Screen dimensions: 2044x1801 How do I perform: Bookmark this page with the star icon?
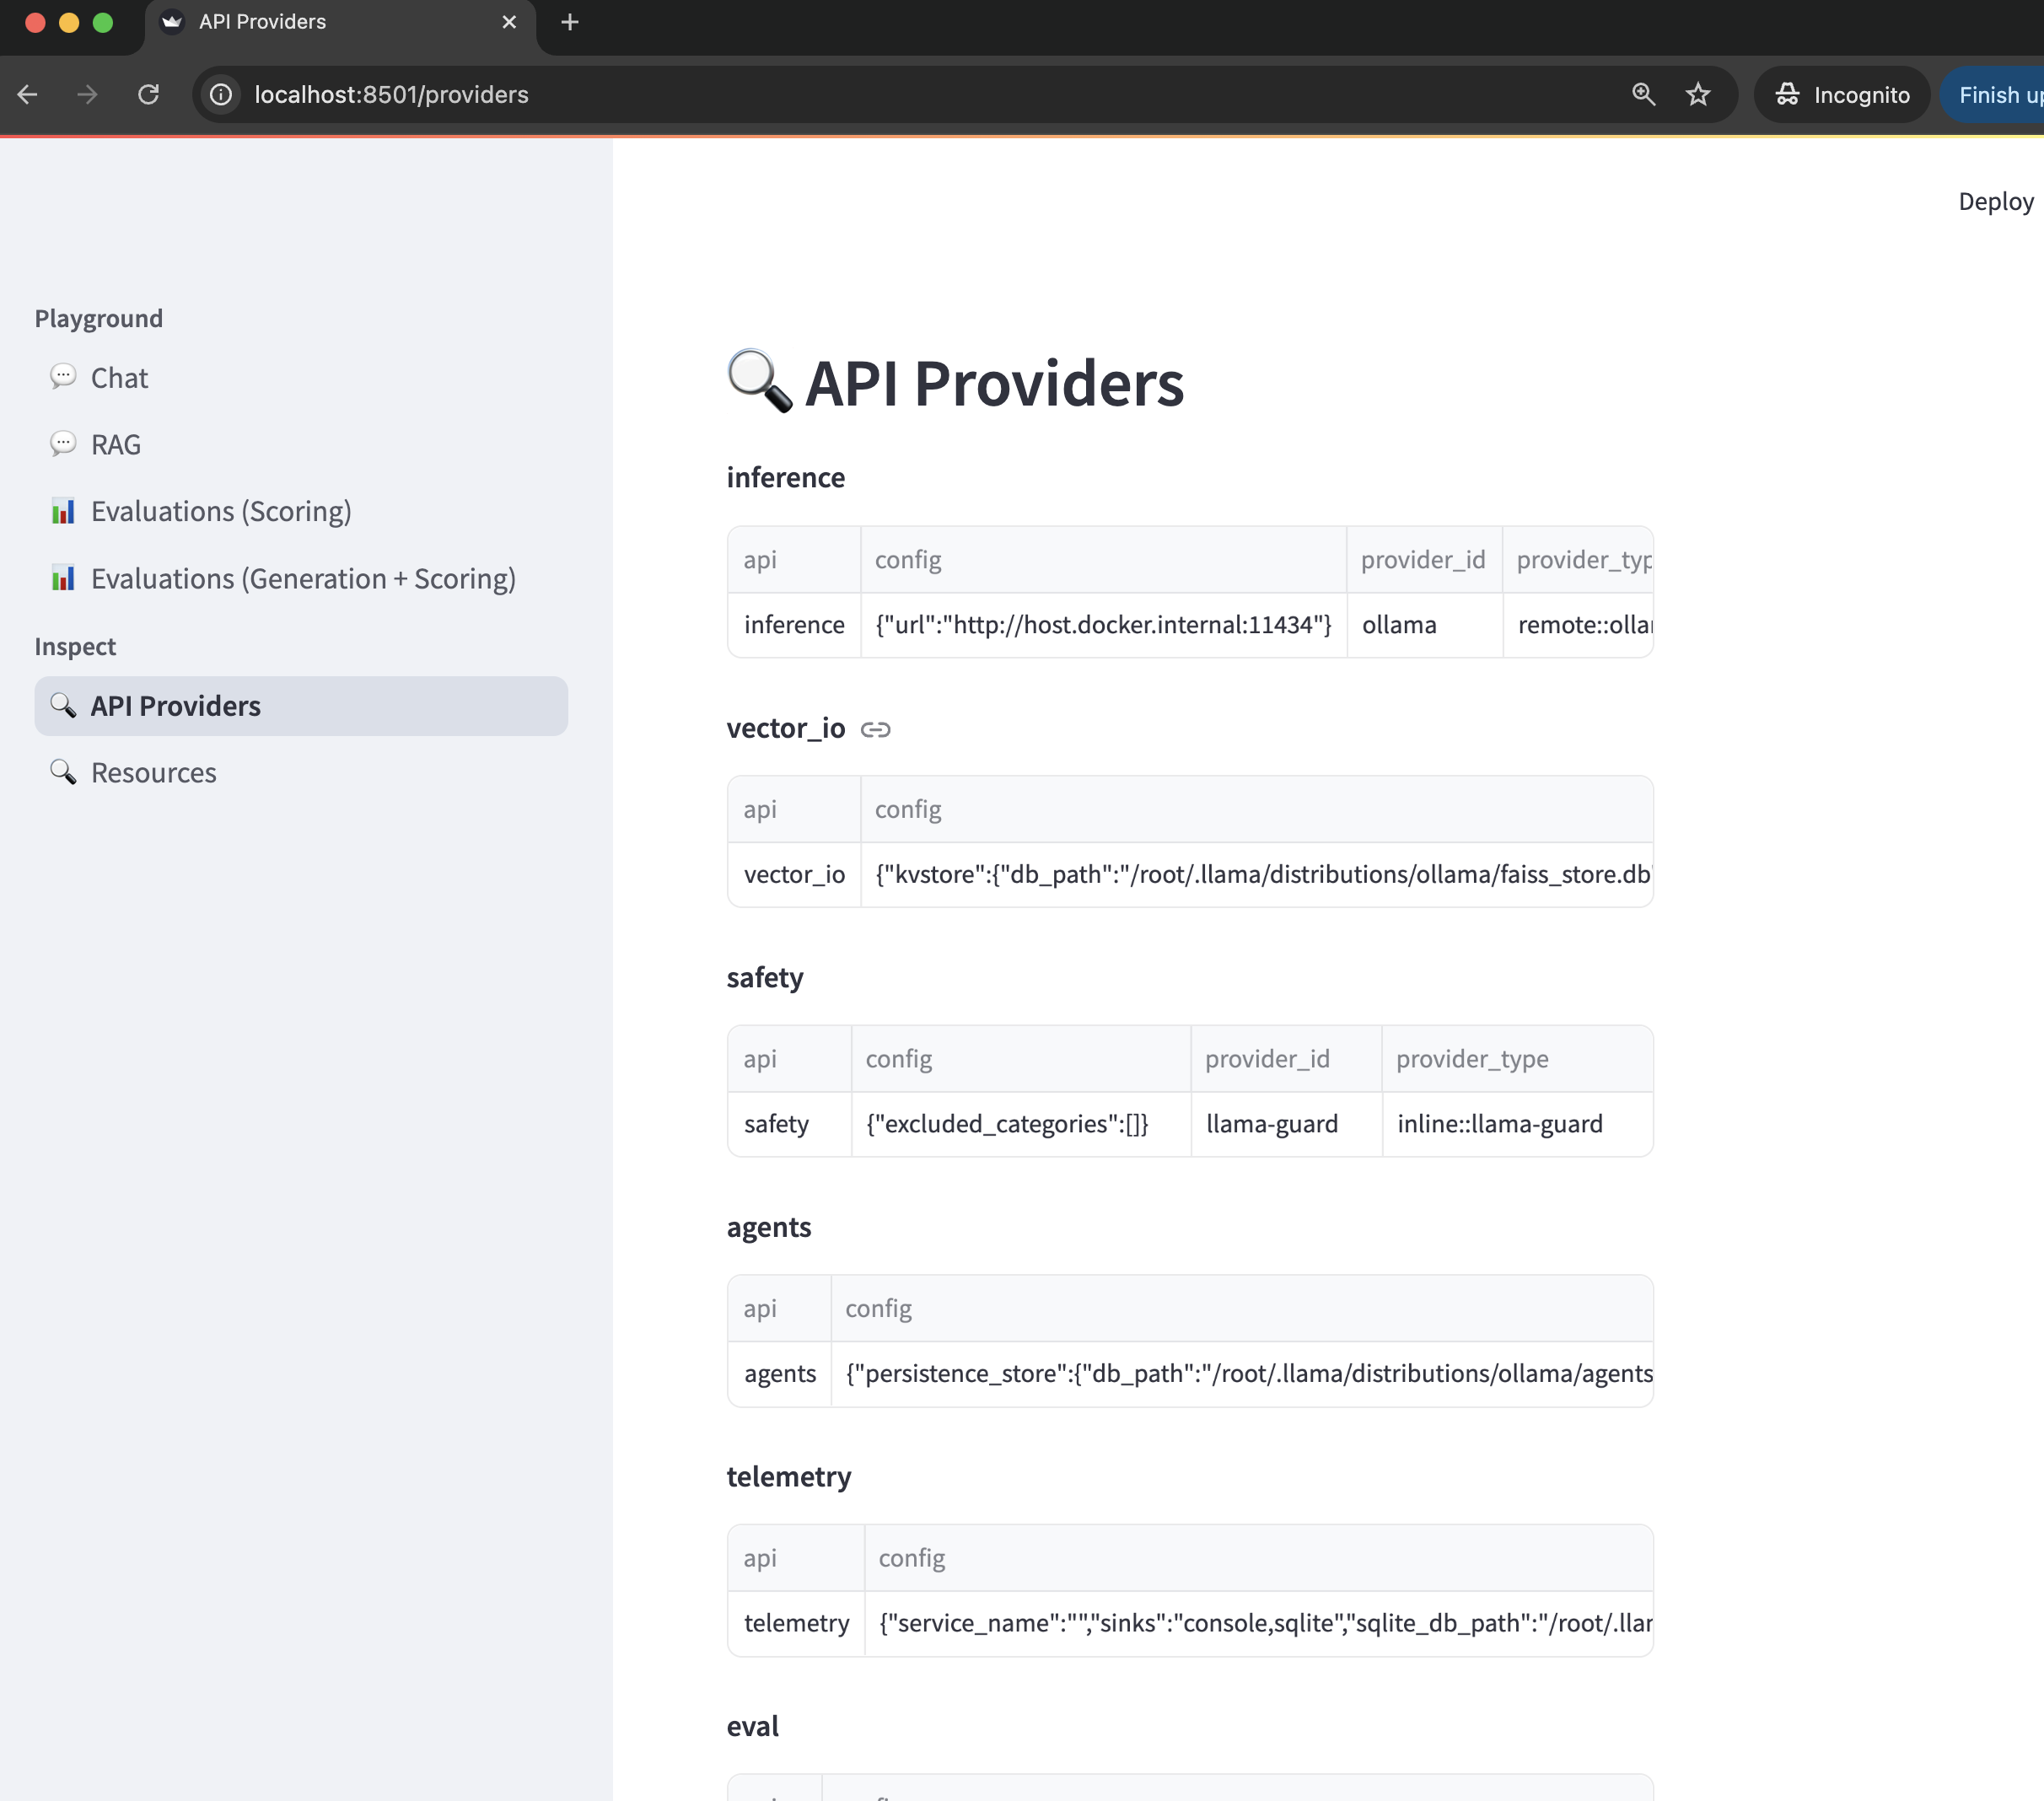click(x=1698, y=95)
